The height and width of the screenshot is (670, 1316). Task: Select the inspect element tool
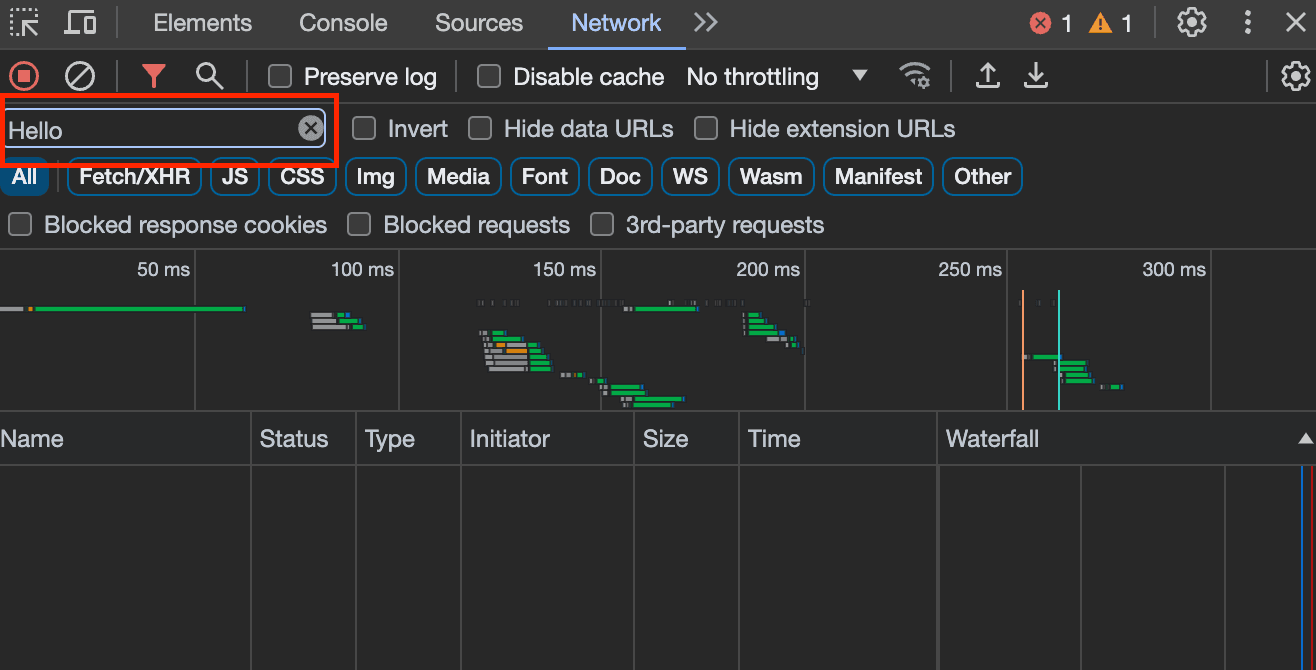point(24,22)
